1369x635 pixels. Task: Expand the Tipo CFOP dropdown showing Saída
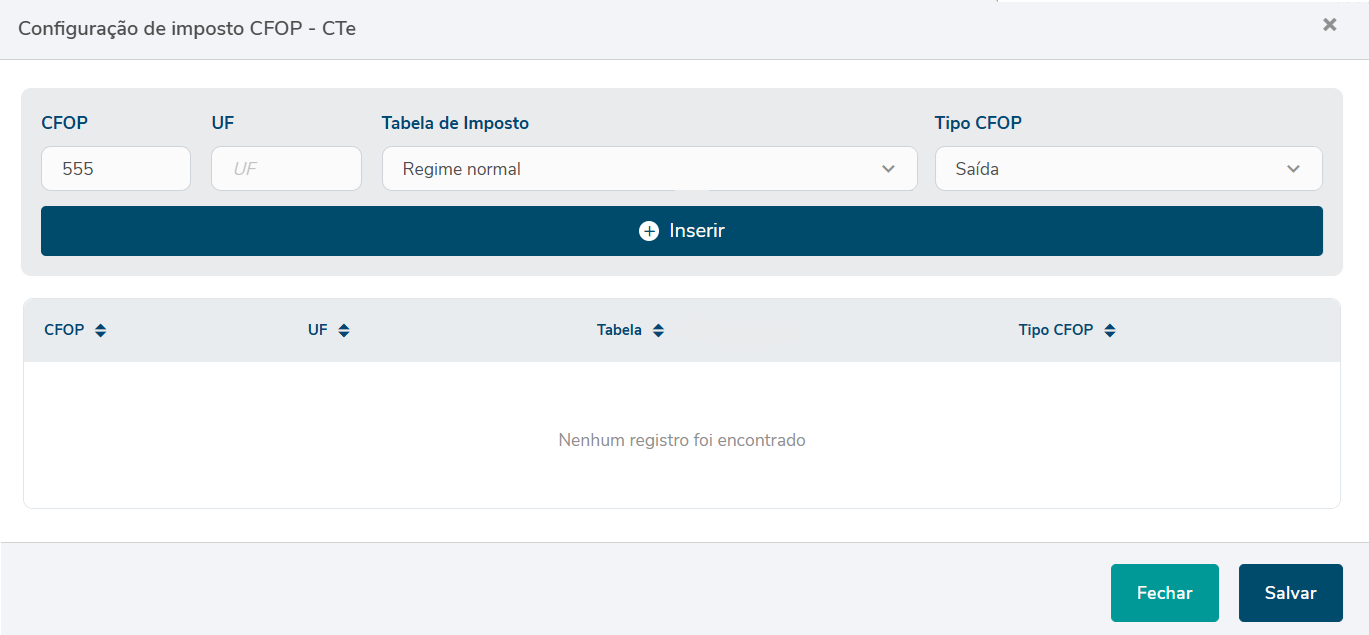1128,169
